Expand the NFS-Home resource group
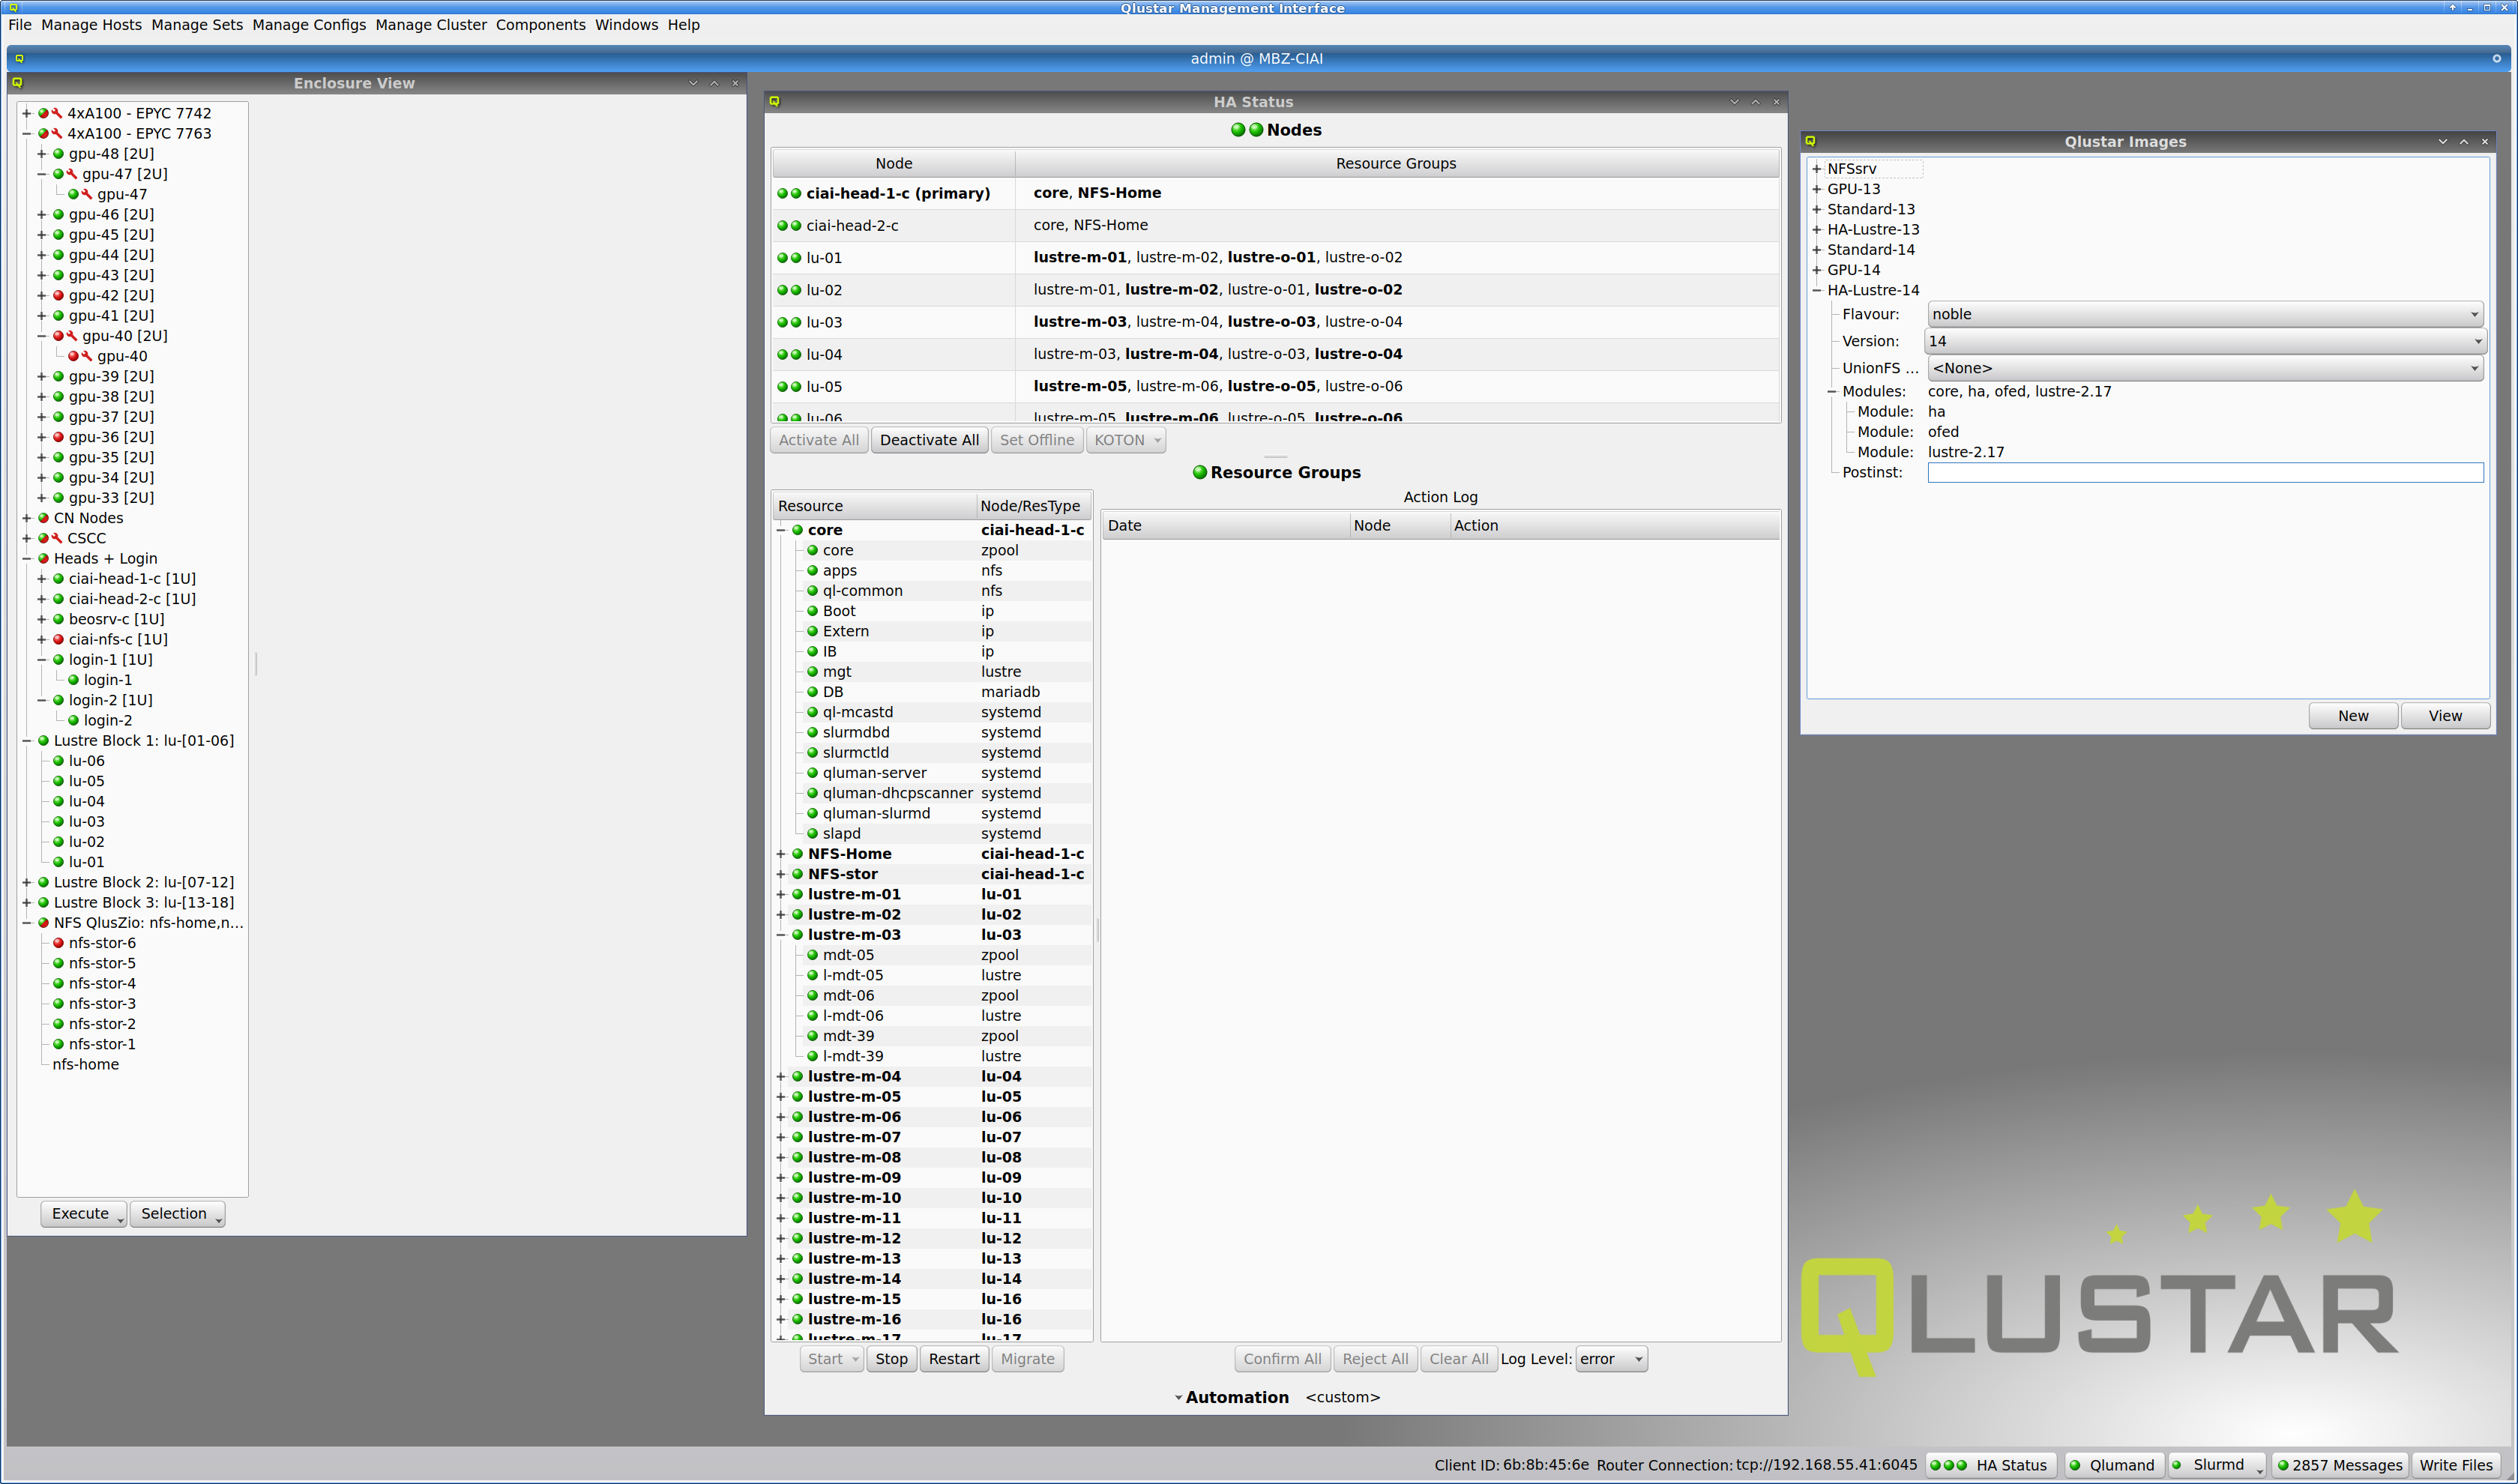The image size is (2518, 1484). tap(781, 854)
